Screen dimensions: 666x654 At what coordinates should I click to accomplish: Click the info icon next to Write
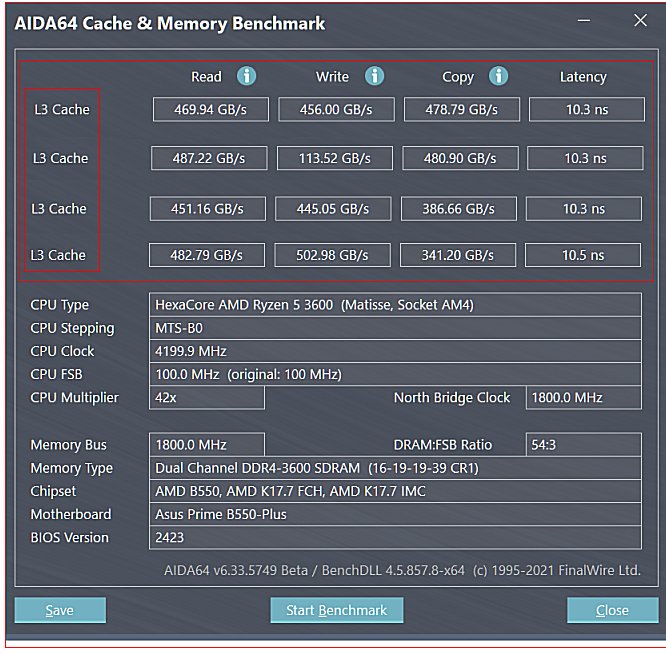point(374,76)
